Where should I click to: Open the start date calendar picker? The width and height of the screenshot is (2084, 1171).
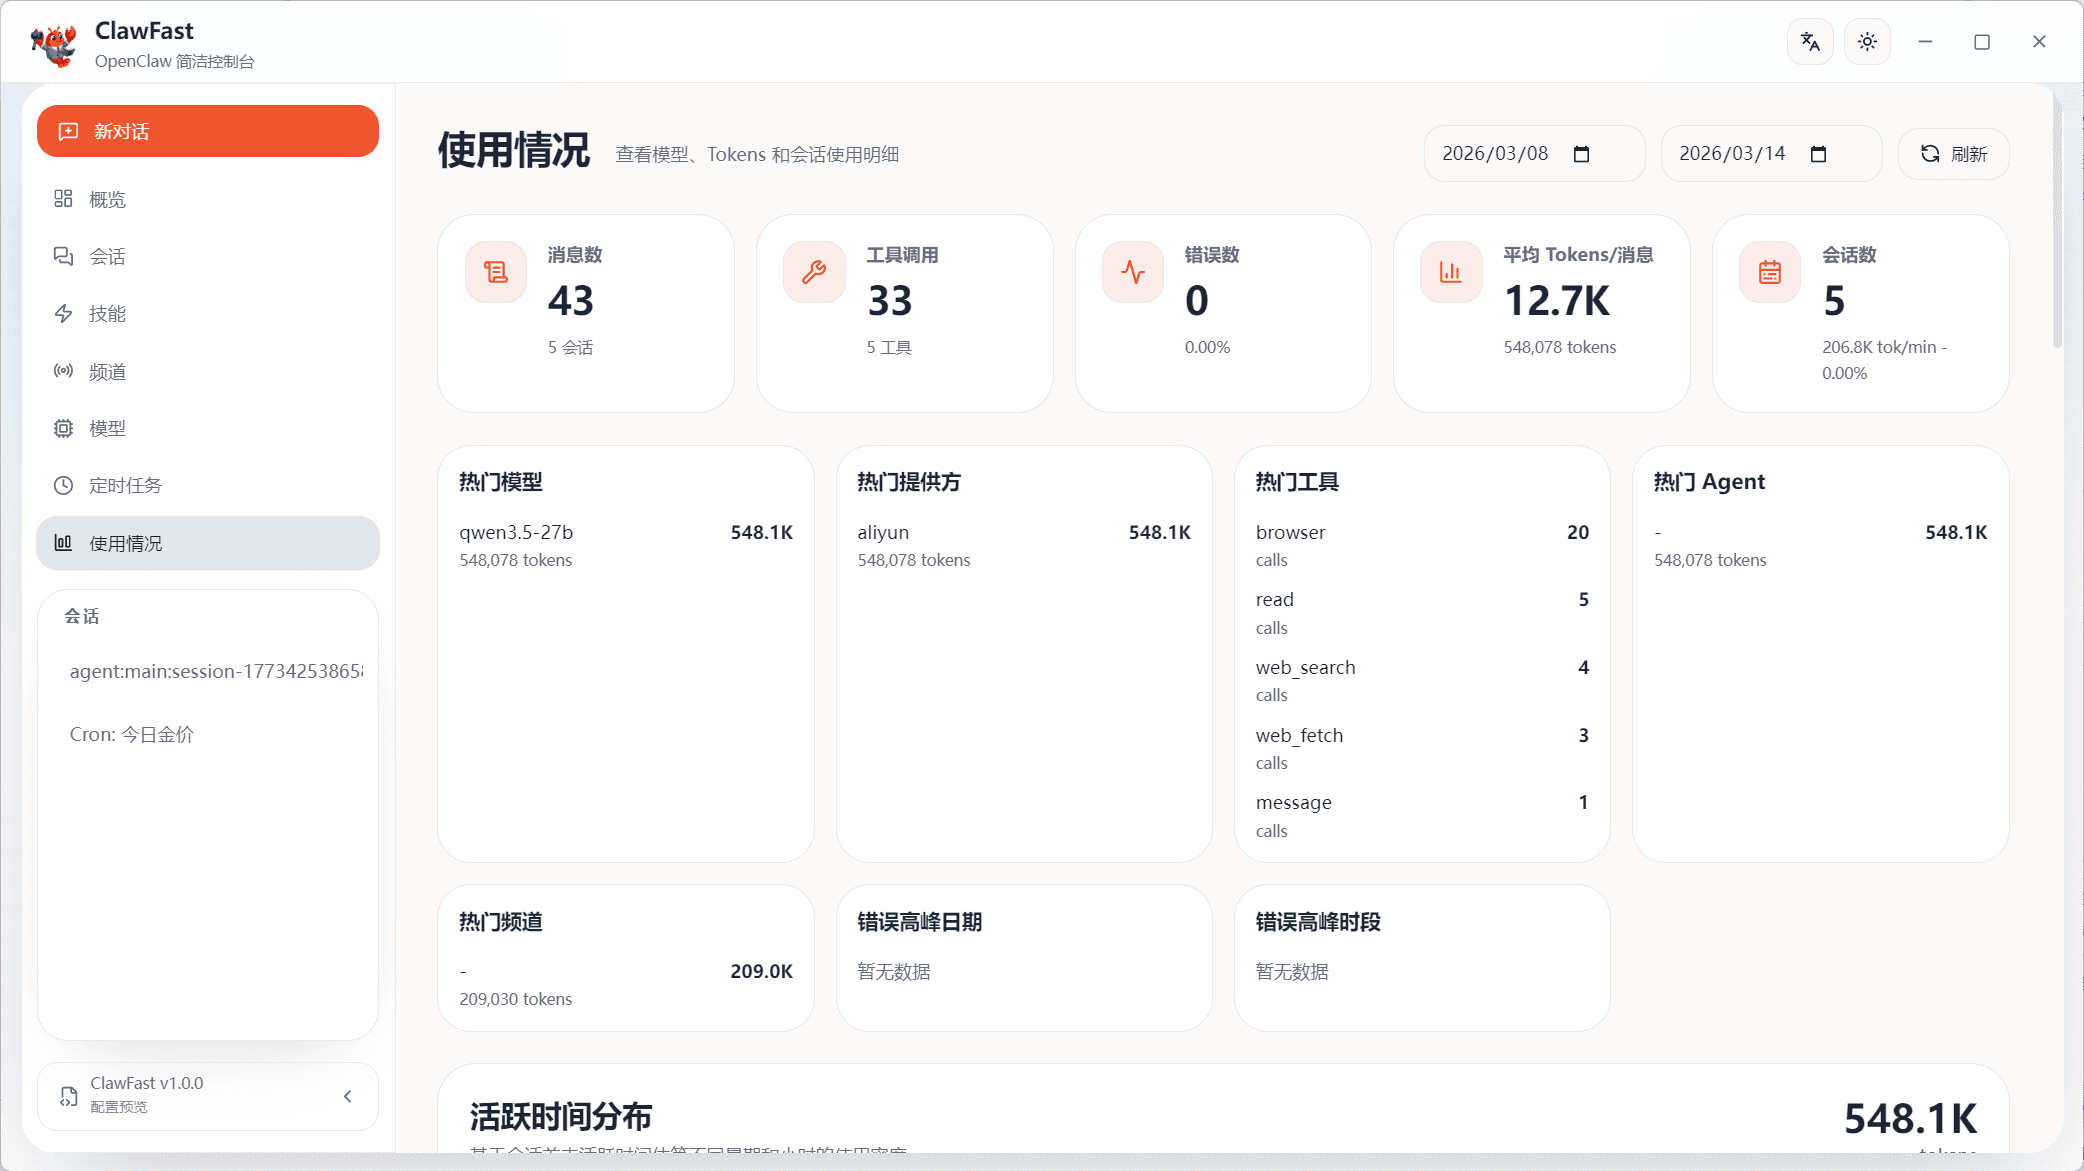[1580, 153]
